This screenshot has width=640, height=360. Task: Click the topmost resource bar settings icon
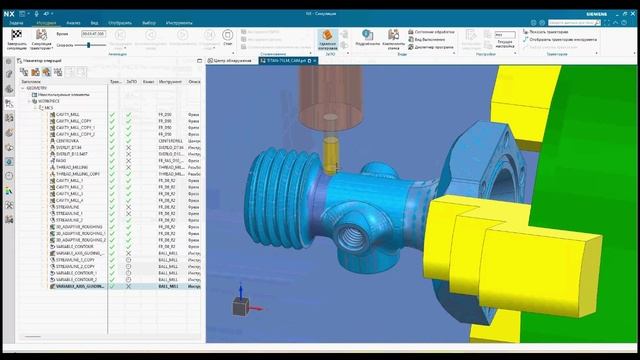pyautogui.click(x=9, y=61)
